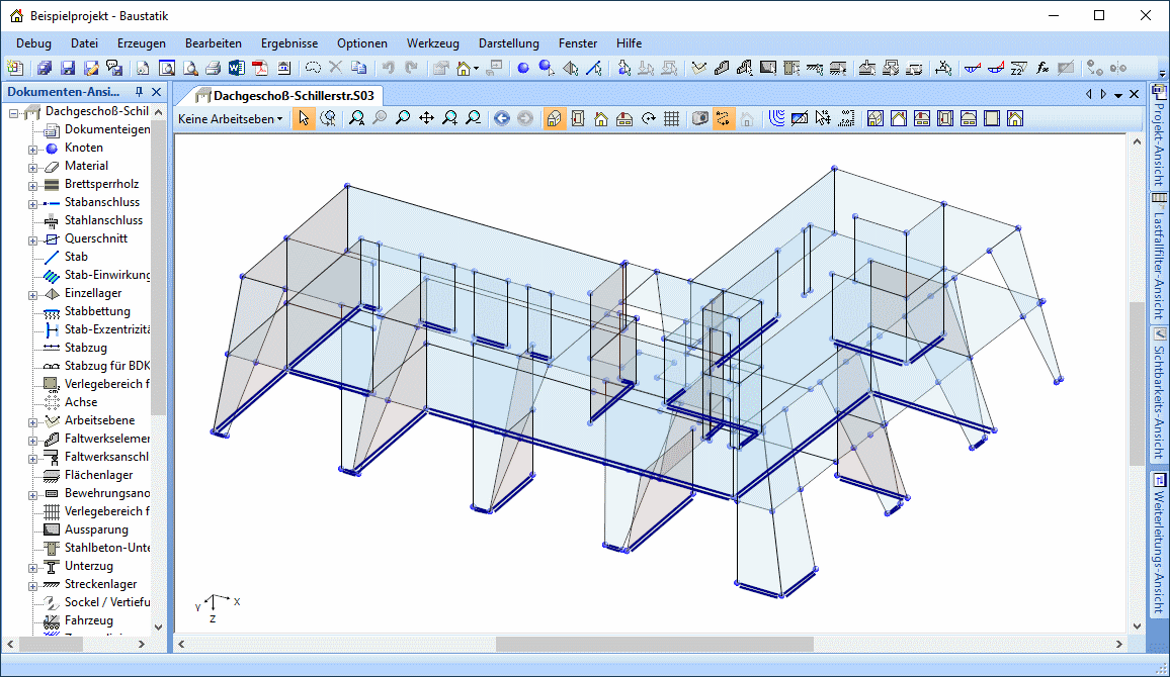This screenshot has width=1170, height=677.
Task: Open the Ergebnisse menu
Action: [x=289, y=43]
